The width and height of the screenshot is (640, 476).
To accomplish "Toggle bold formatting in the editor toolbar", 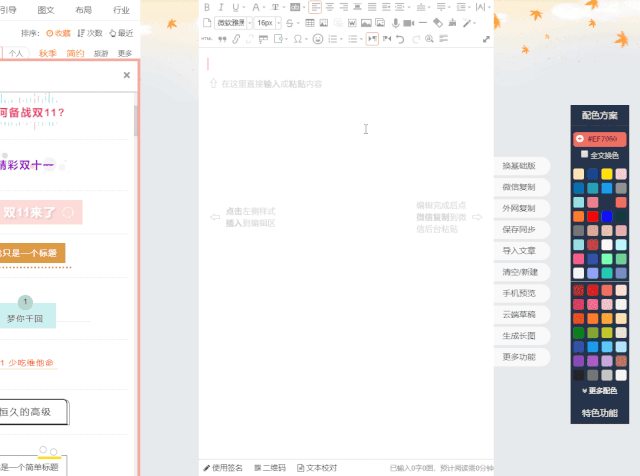I will [x=207, y=7].
